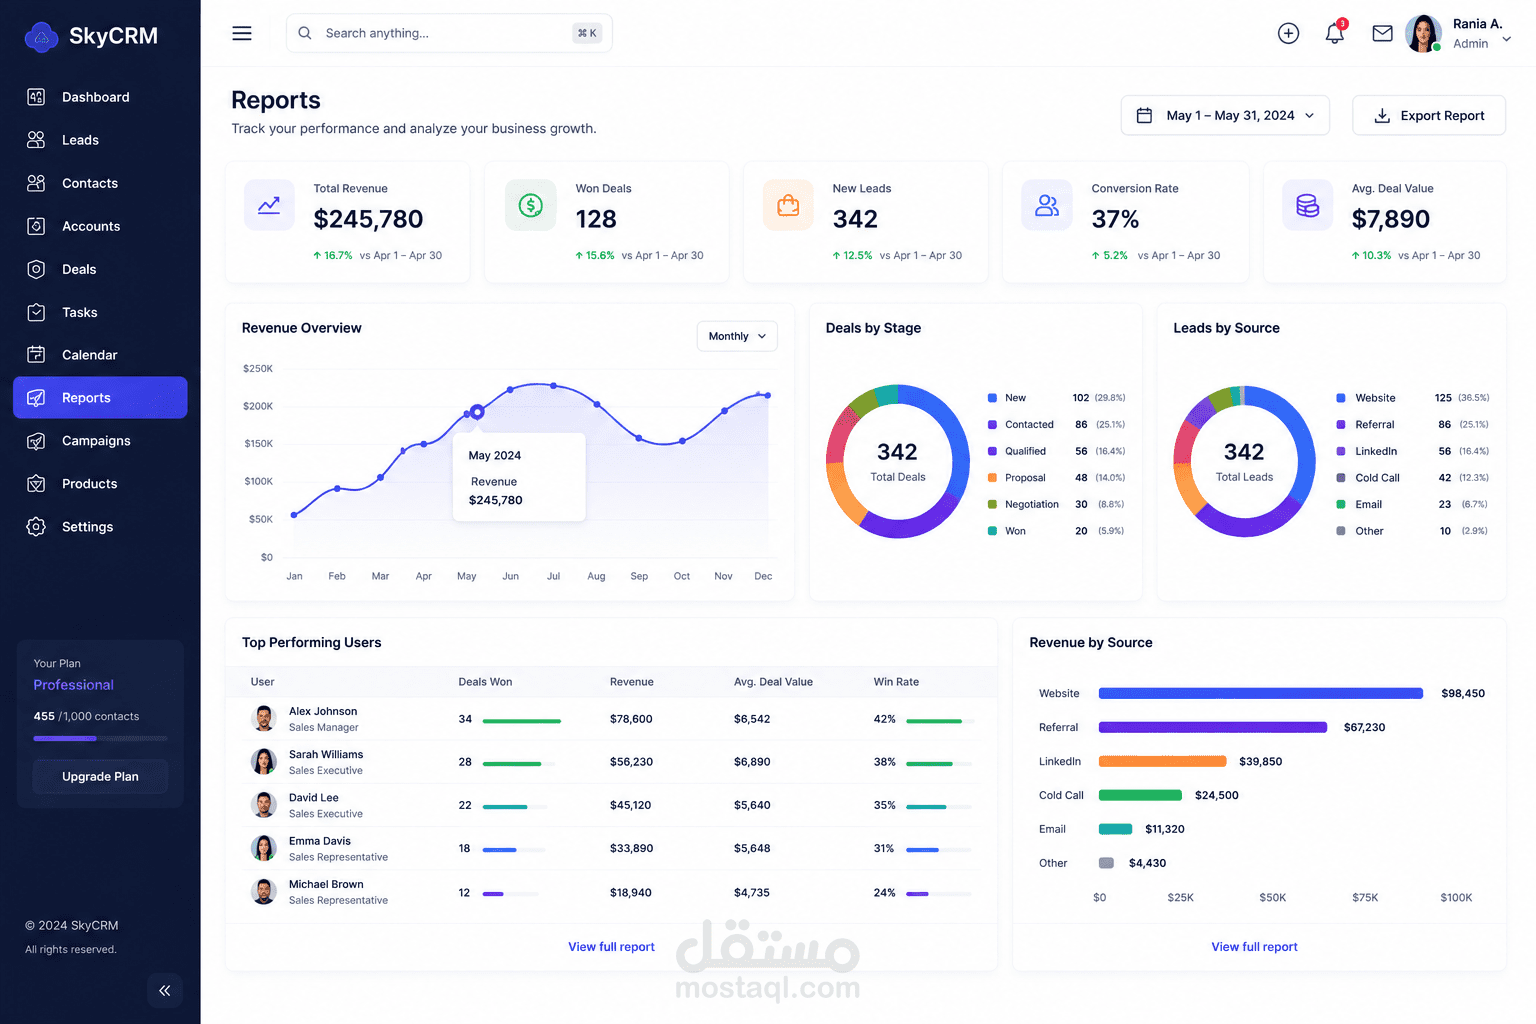Click the add plus circle icon

pos(1288,33)
